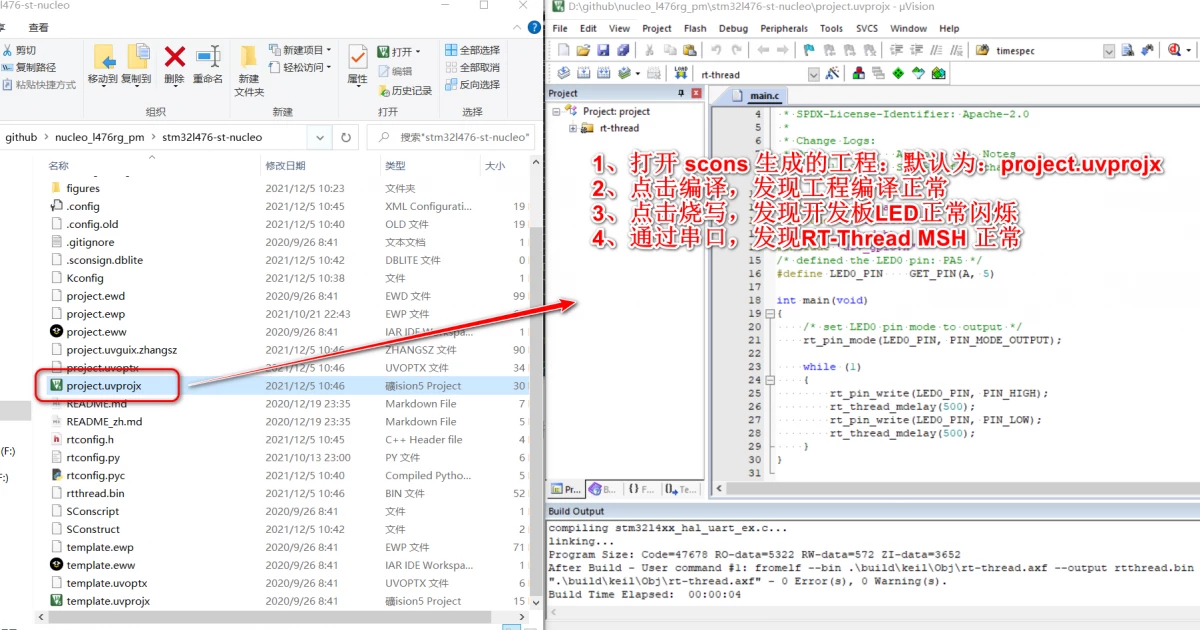The image size is (1200, 630).
Task: Click Save All icon in µVision
Action: pyautogui.click(x=623, y=50)
